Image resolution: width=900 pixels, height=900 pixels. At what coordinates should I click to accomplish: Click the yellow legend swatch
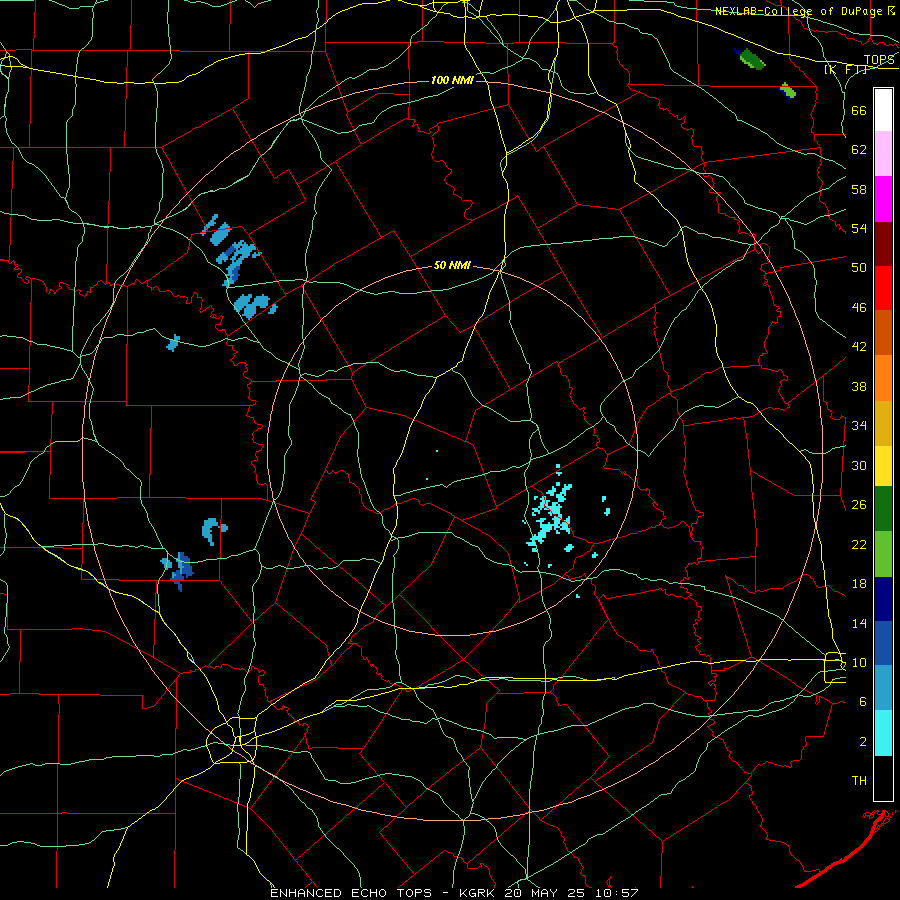coord(883,466)
